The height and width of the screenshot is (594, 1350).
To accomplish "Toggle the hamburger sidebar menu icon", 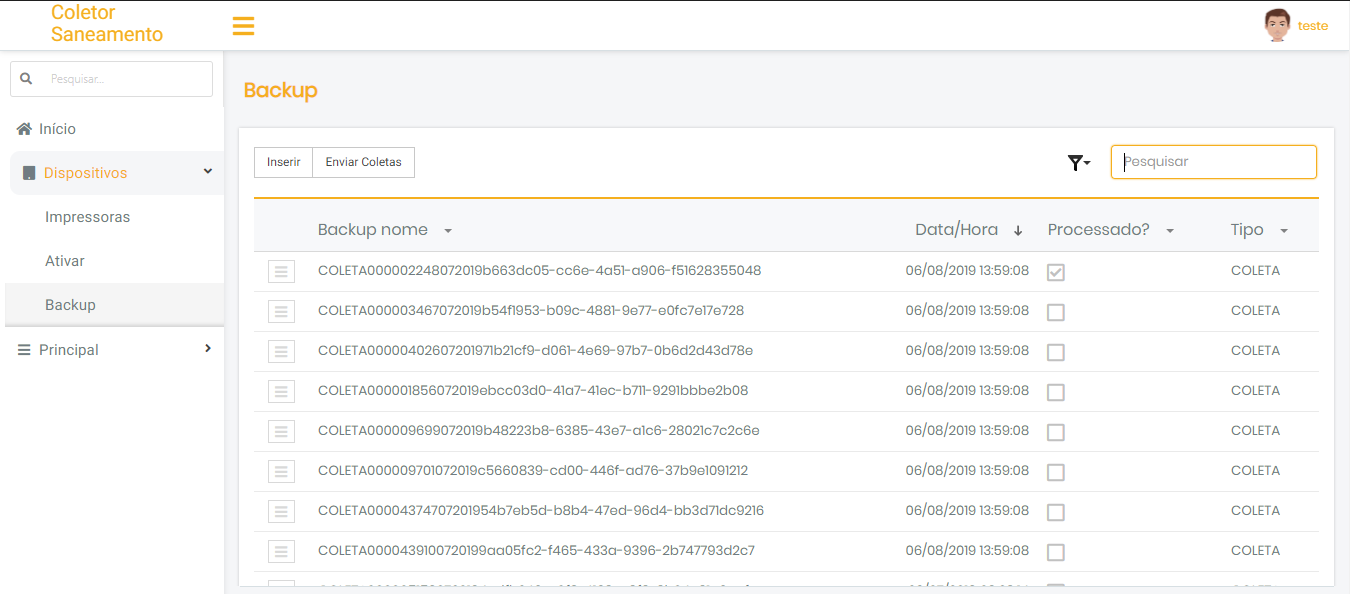I will [243, 26].
